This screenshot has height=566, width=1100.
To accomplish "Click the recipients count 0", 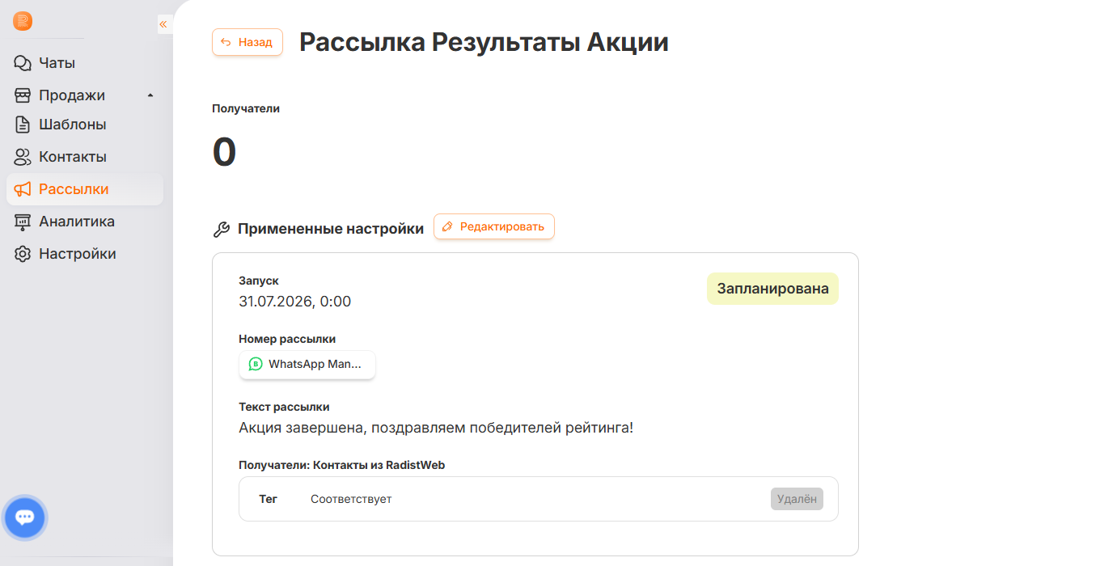I will coord(224,151).
